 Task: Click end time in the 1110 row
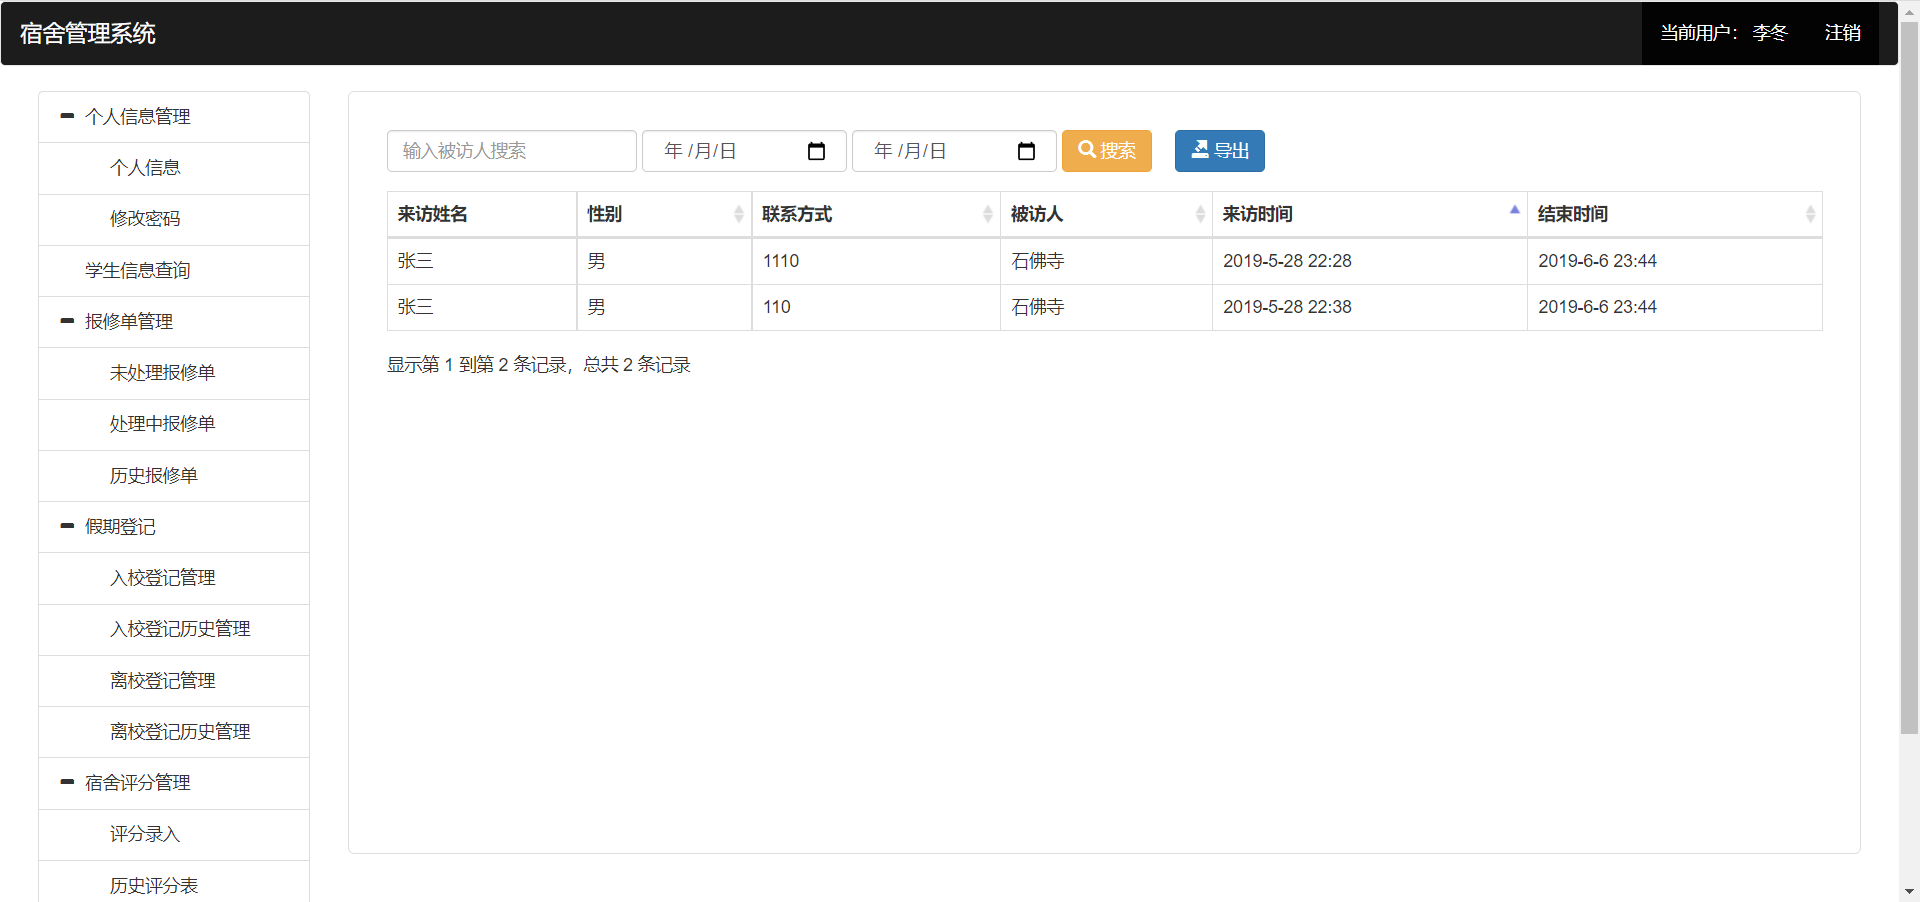click(x=1597, y=261)
